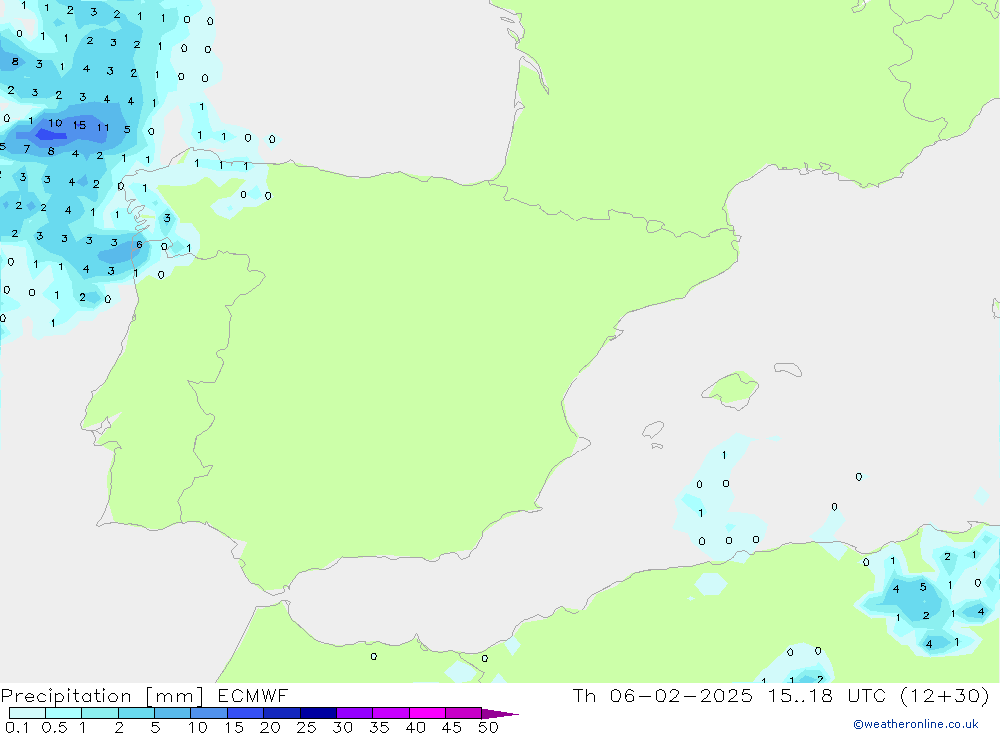Click the 5 to 10 mm legend swatch

173,713
